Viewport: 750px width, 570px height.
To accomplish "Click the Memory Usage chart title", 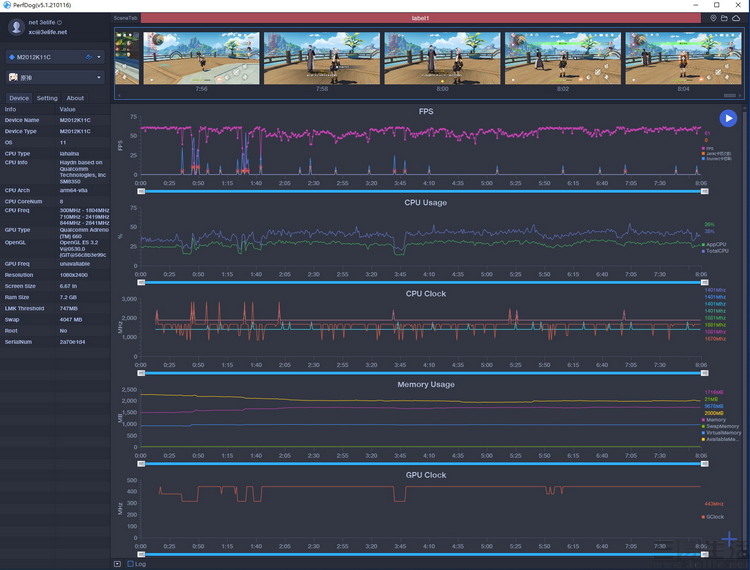I will [426, 384].
